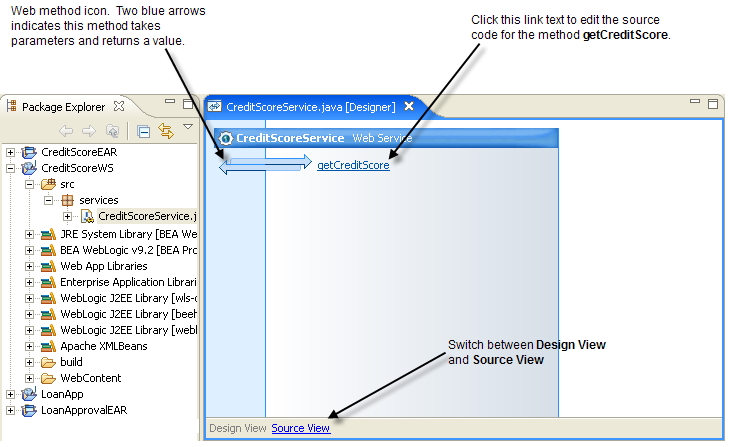Viewport: 731px width, 447px height.
Task: Select WebLogic J2EE Library [webl entry
Action: click(129, 330)
